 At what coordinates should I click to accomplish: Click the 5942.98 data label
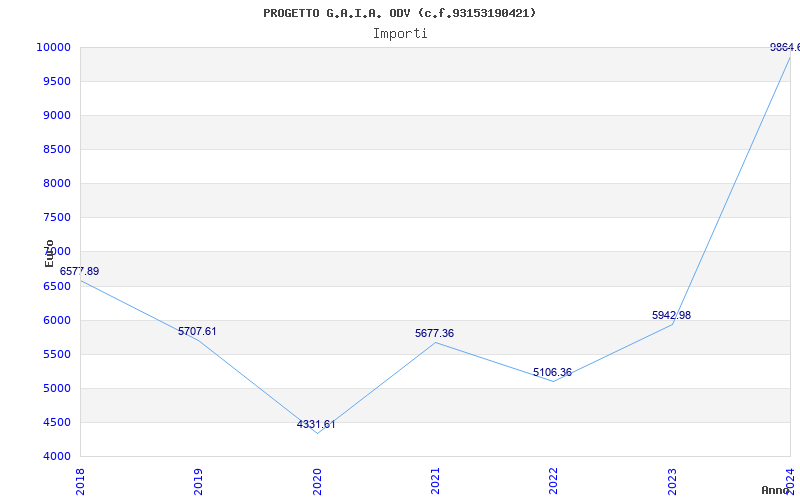pos(671,315)
